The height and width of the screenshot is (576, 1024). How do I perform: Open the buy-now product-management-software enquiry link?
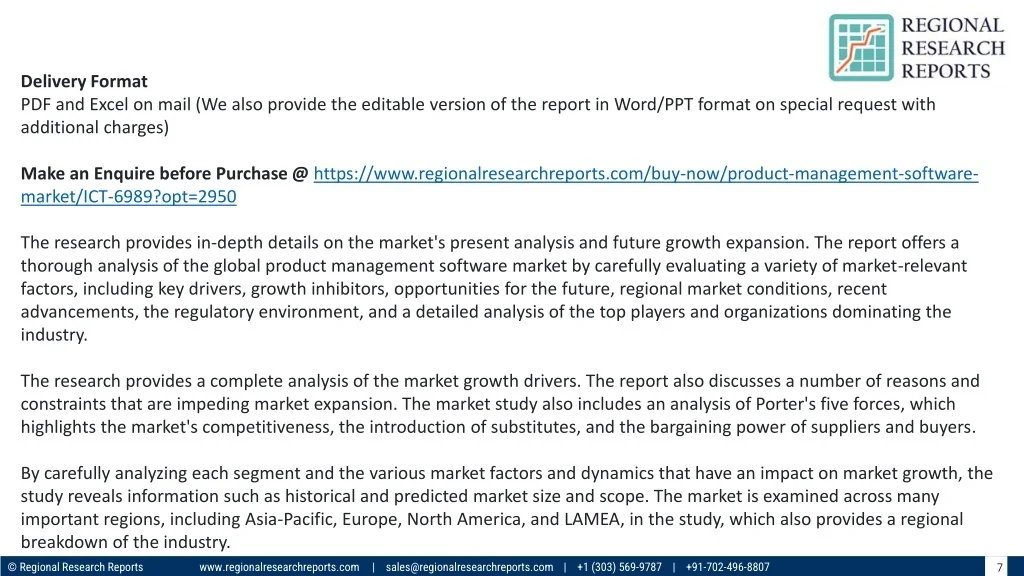coord(645,174)
